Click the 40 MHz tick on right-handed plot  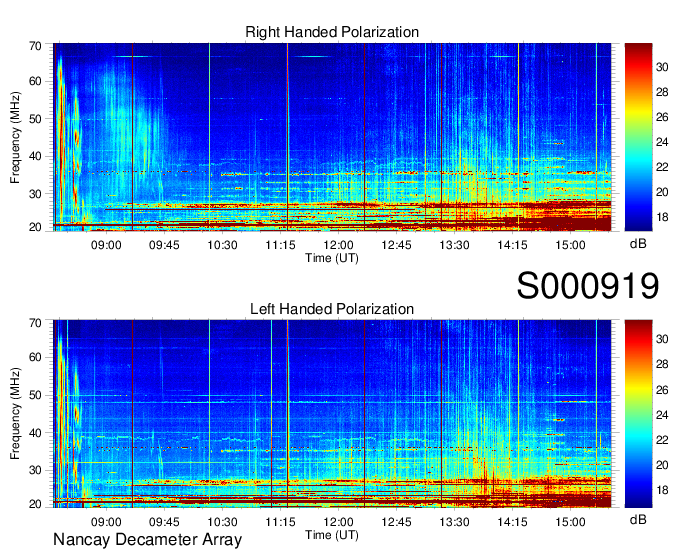(35, 157)
